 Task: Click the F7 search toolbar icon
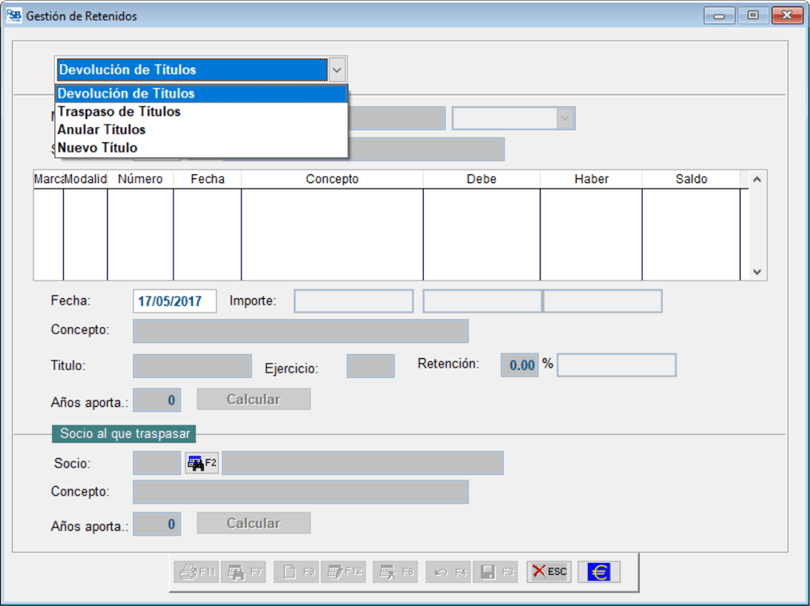(244, 572)
